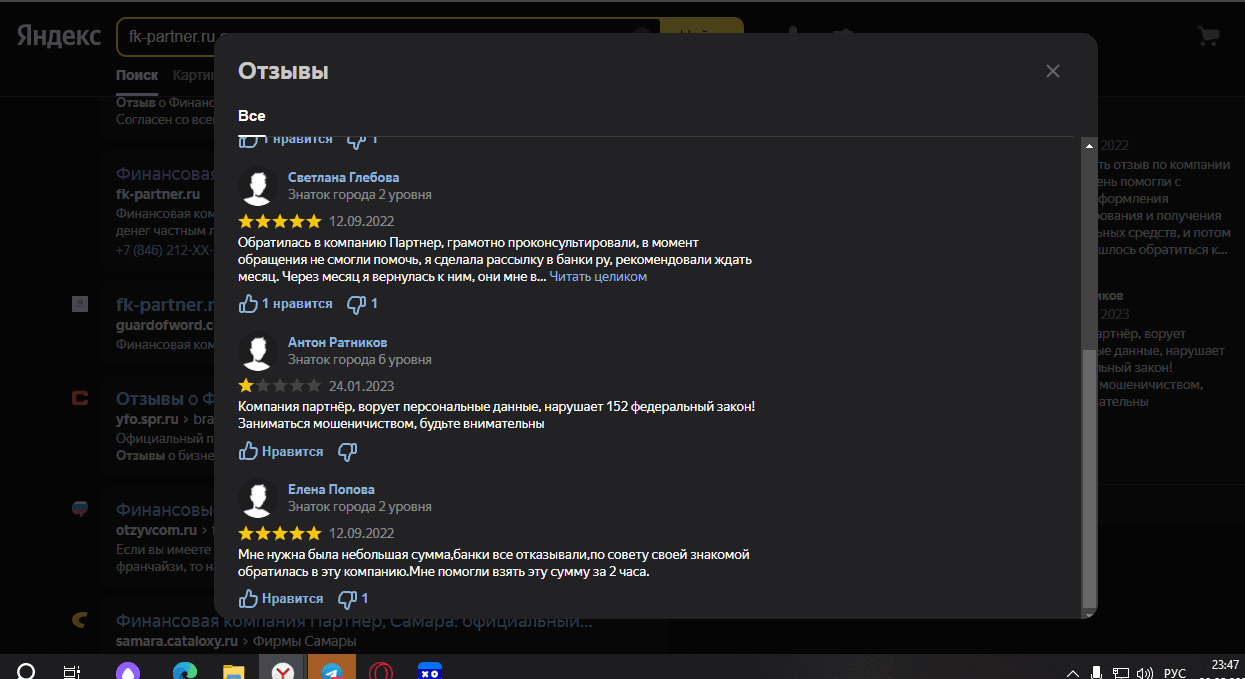Screen dimensions: 1245x679
Task: Open Telegram from the taskbar
Action: [331, 671]
